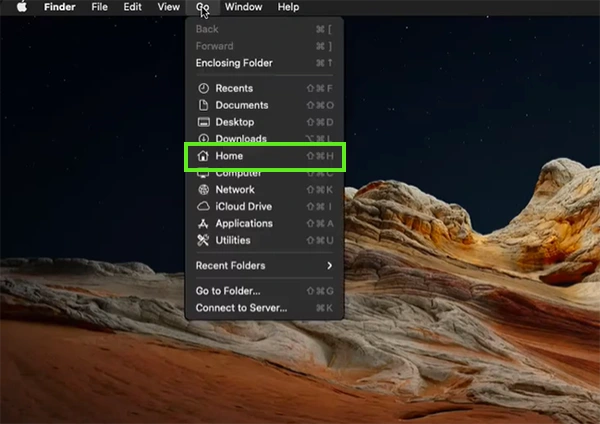Click the Recents clock icon

click(x=203, y=88)
